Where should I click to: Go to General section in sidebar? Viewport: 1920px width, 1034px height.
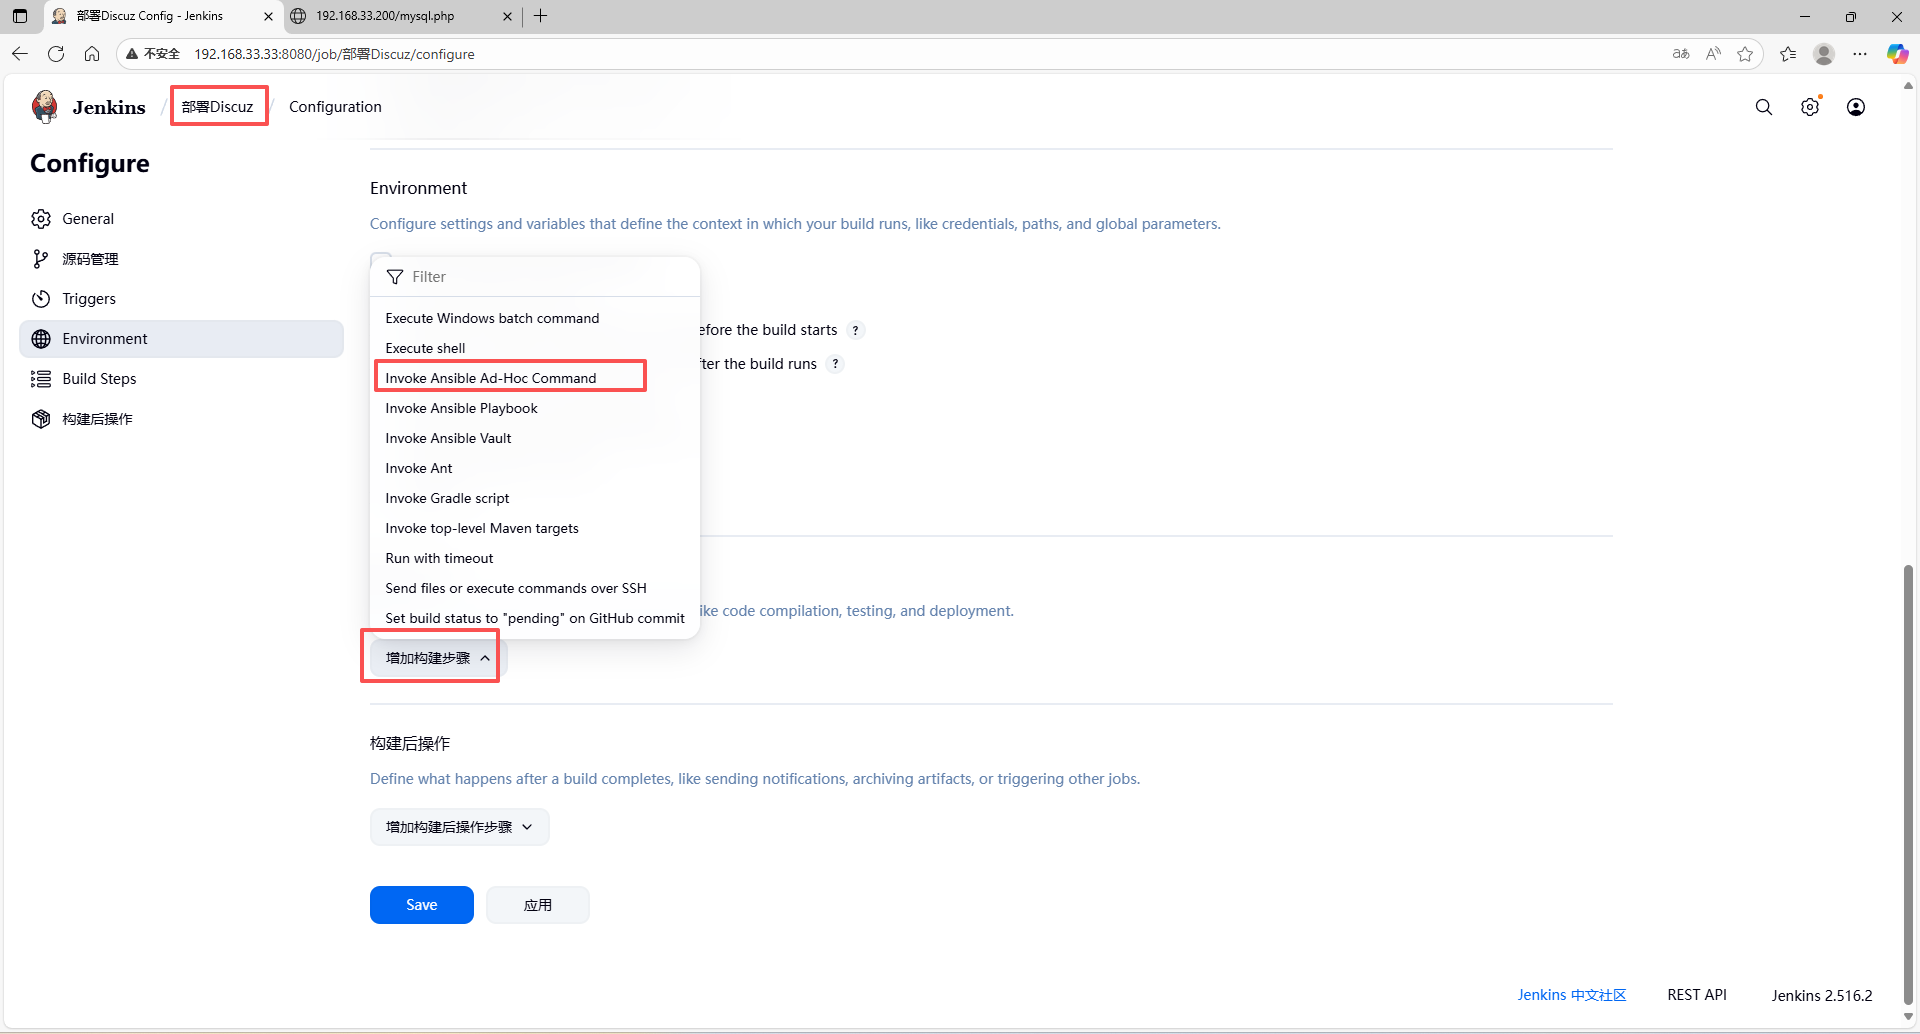tap(181, 219)
